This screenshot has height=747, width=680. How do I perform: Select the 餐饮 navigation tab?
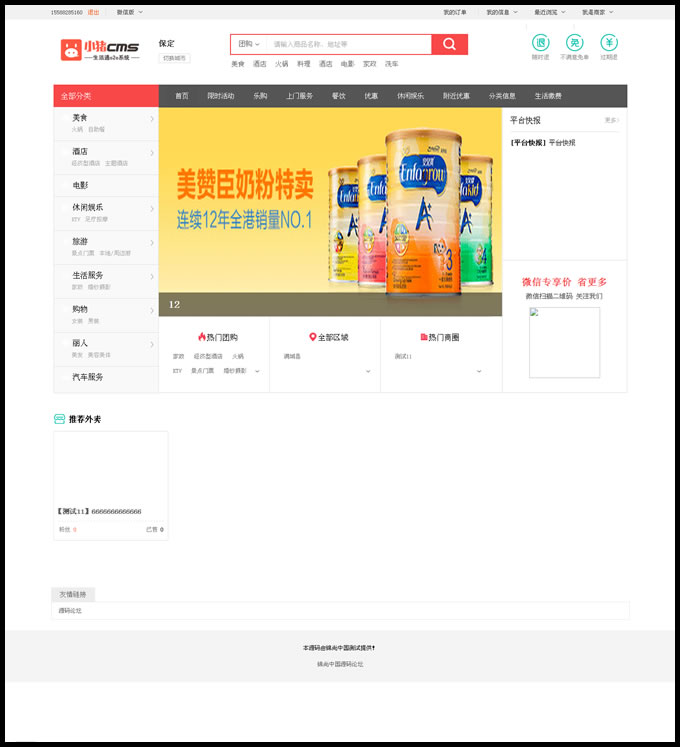click(x=339, y=96)
